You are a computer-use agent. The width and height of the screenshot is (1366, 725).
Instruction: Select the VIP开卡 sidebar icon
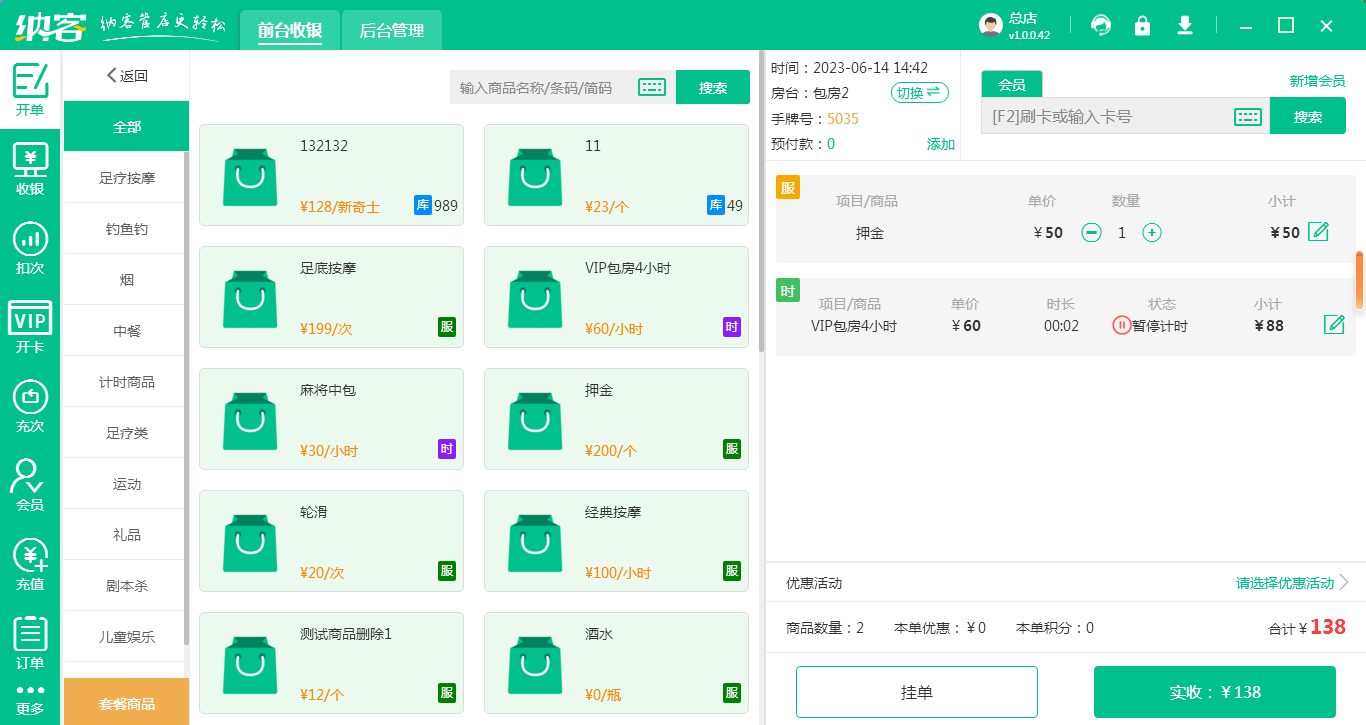click(30, 322)
